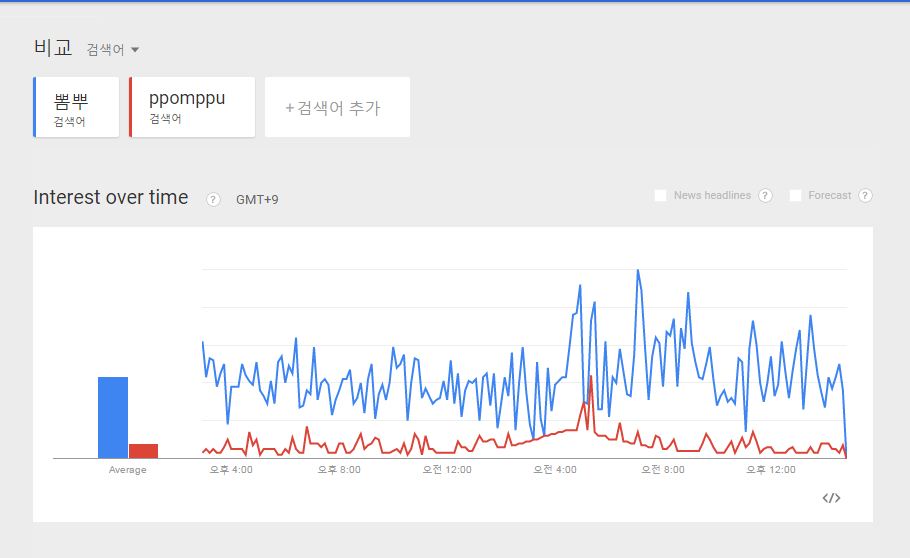
Task: Click the blue line's tallest peak
Action: click(x=638, y=270)
